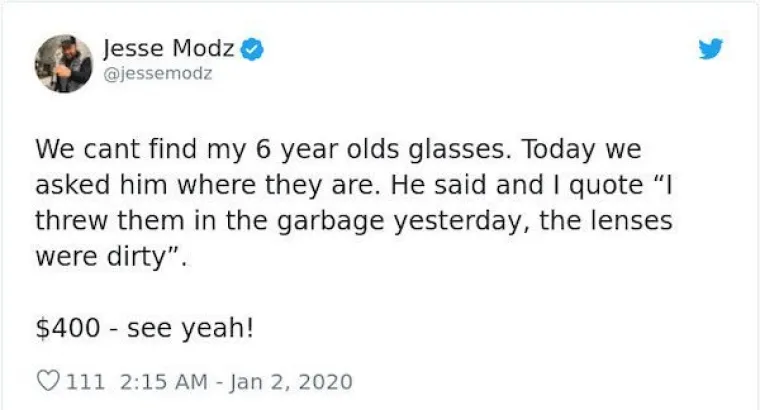Viewport: 760px width, 410px height.
Task: Open the Jesse Modz display name link
Action: (170, 49)
